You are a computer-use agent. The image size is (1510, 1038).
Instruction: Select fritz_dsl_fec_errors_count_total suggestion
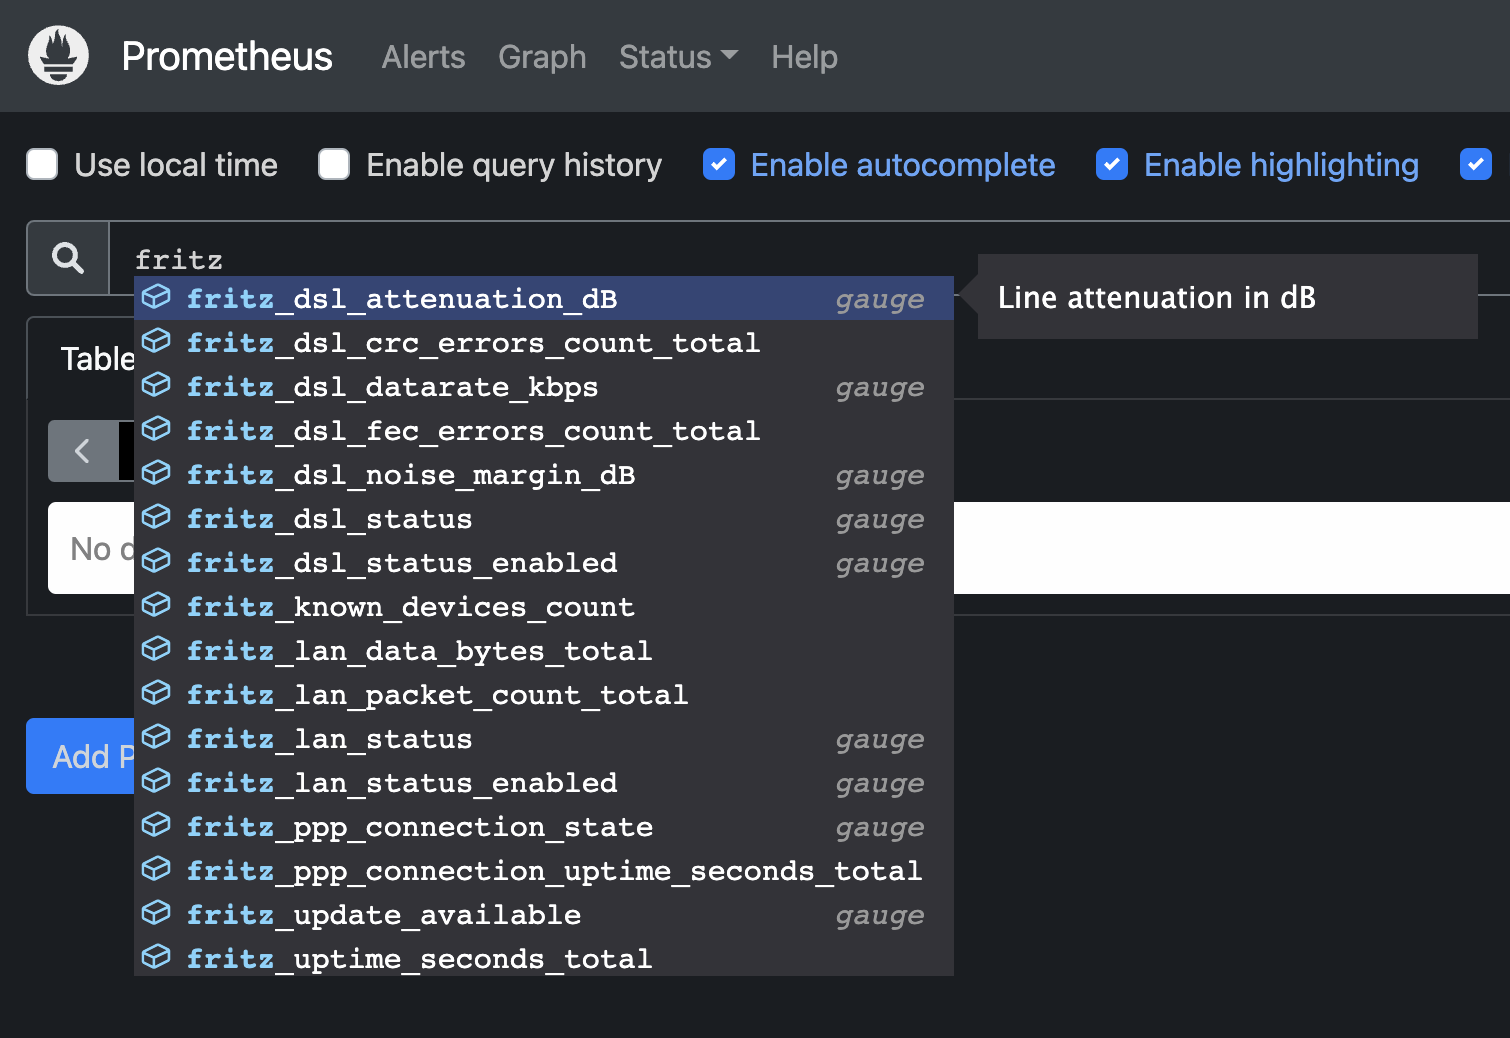point(544,430)
